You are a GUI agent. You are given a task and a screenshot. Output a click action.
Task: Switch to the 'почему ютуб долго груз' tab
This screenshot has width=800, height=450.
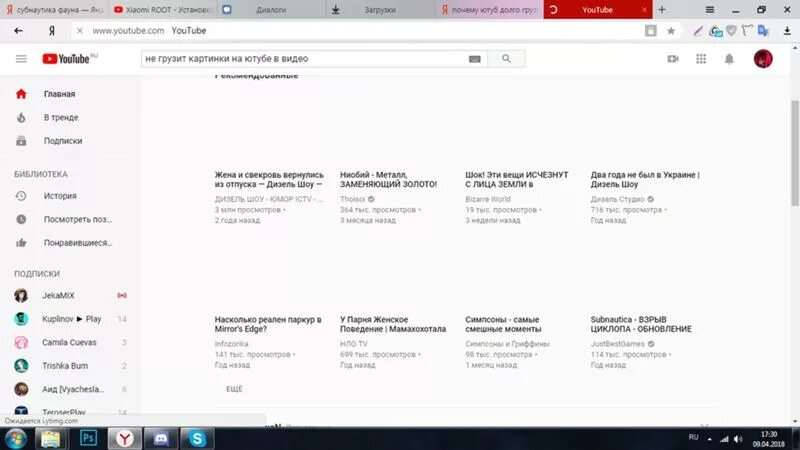[x=489, y=10]
